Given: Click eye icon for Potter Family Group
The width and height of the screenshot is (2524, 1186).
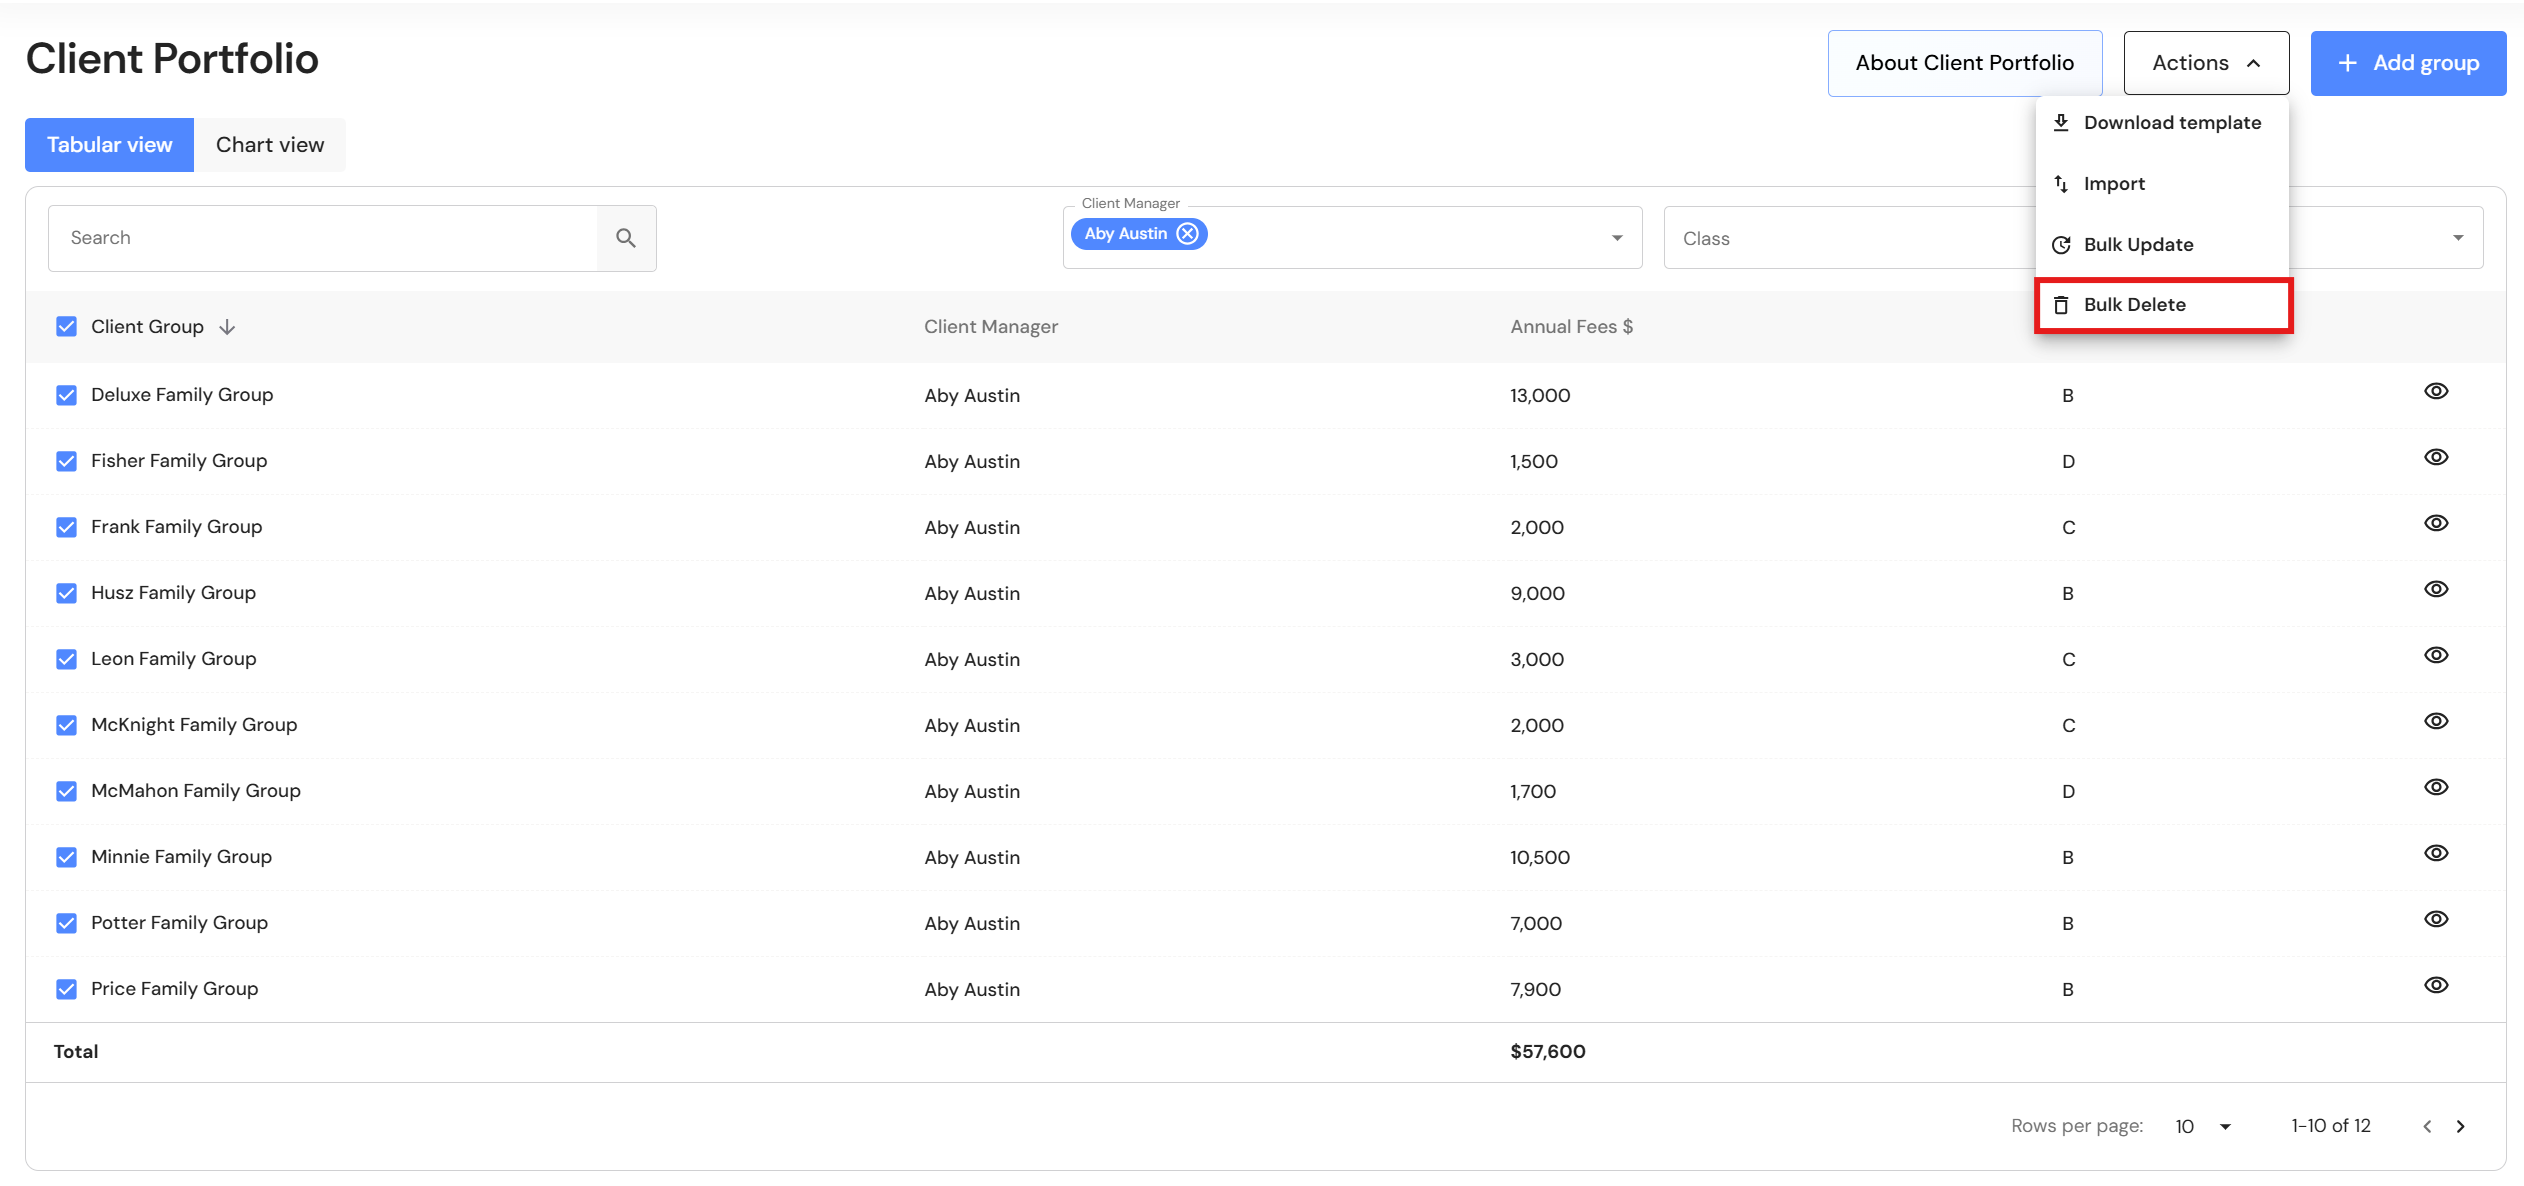Looking at the screenshot, I should [x=2436, y=919].
